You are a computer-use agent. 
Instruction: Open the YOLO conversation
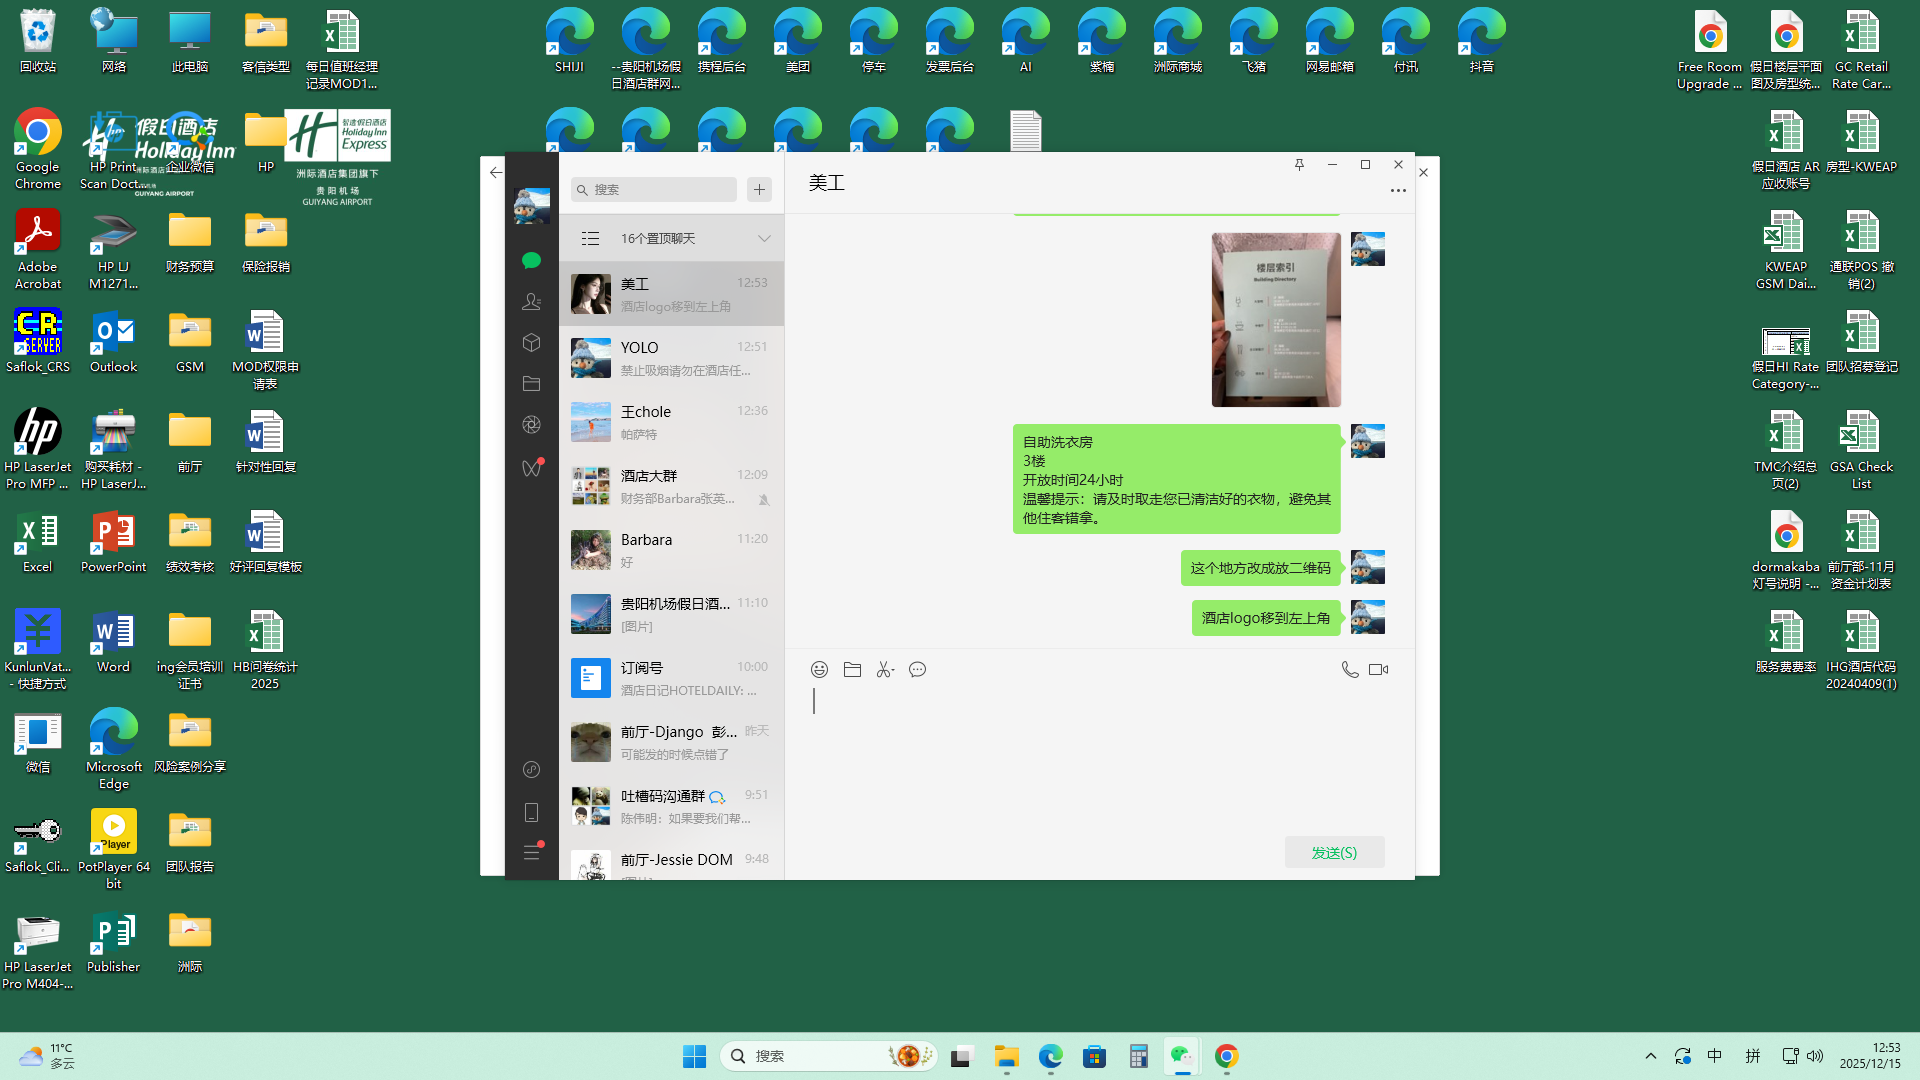tap(671, 358)
